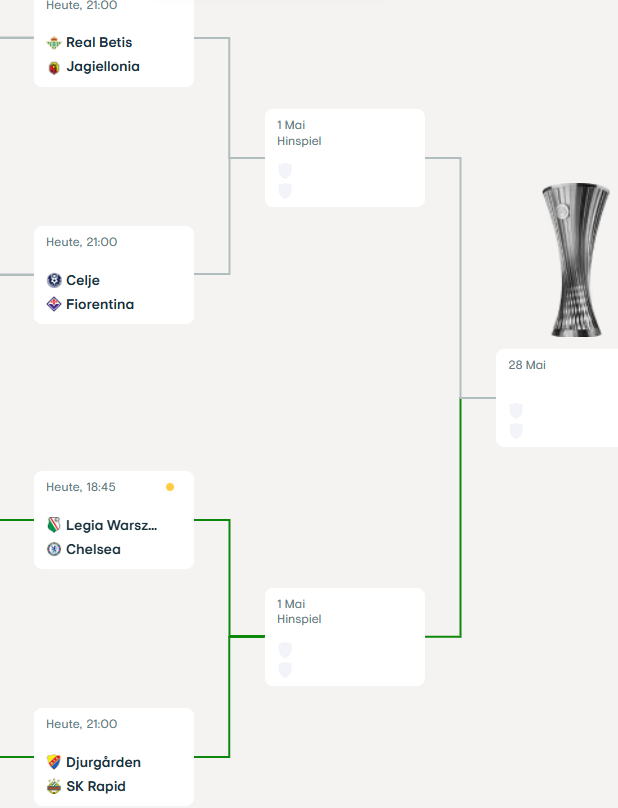Click the yellow dot on the Legia match

pyautogui.click(x=170, y=487)
